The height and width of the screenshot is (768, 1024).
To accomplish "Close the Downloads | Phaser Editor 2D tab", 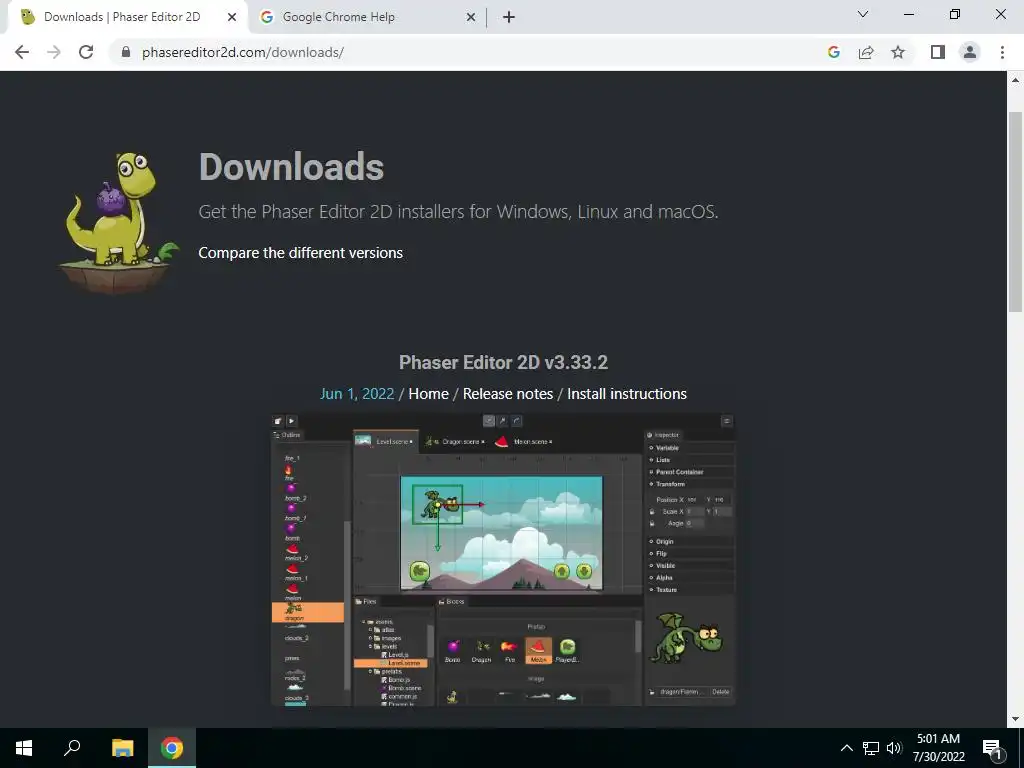I will point(232,17).
